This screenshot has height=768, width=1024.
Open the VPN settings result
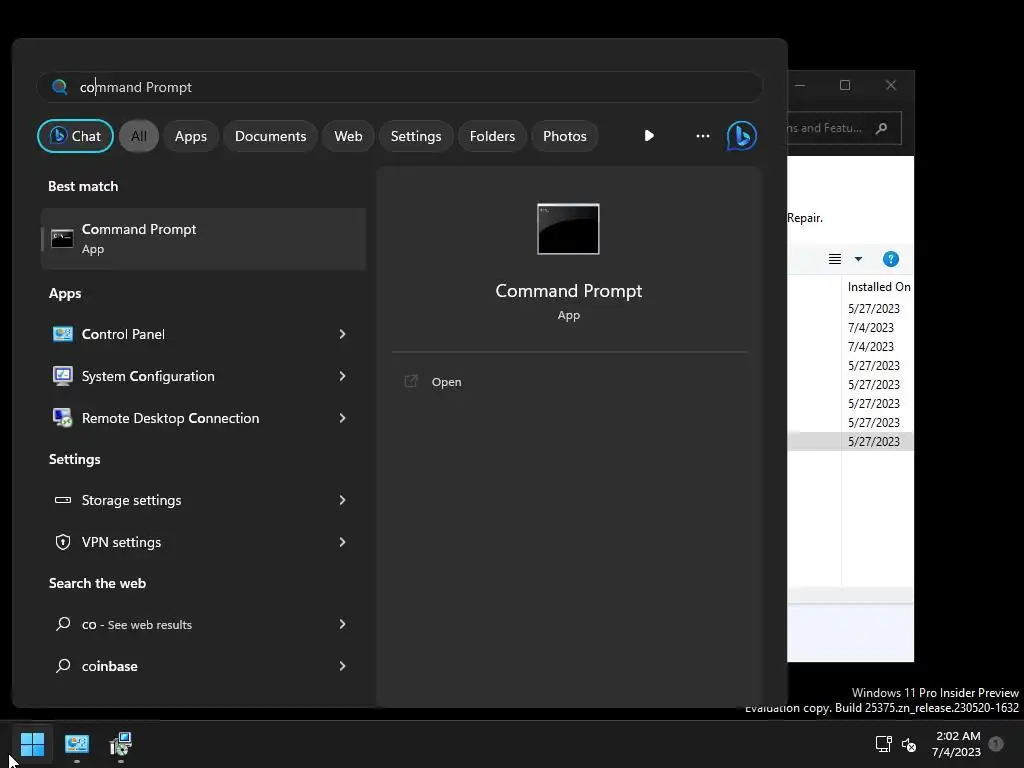coord(203,542)
